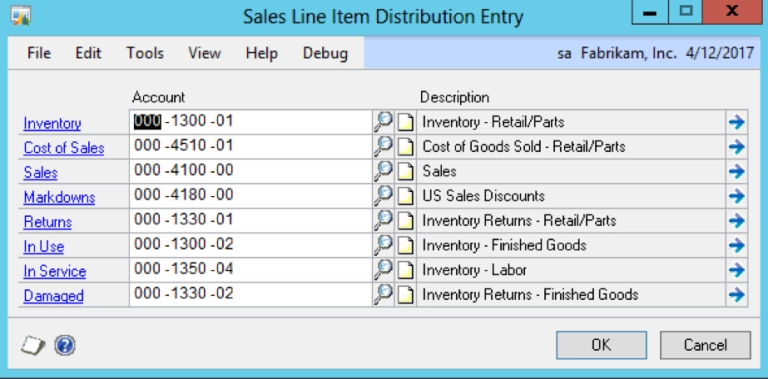Focus Sales account field 000-4100-00
Image resolution: width=768 pixels, height=379 pixels.
pos(250,171)
